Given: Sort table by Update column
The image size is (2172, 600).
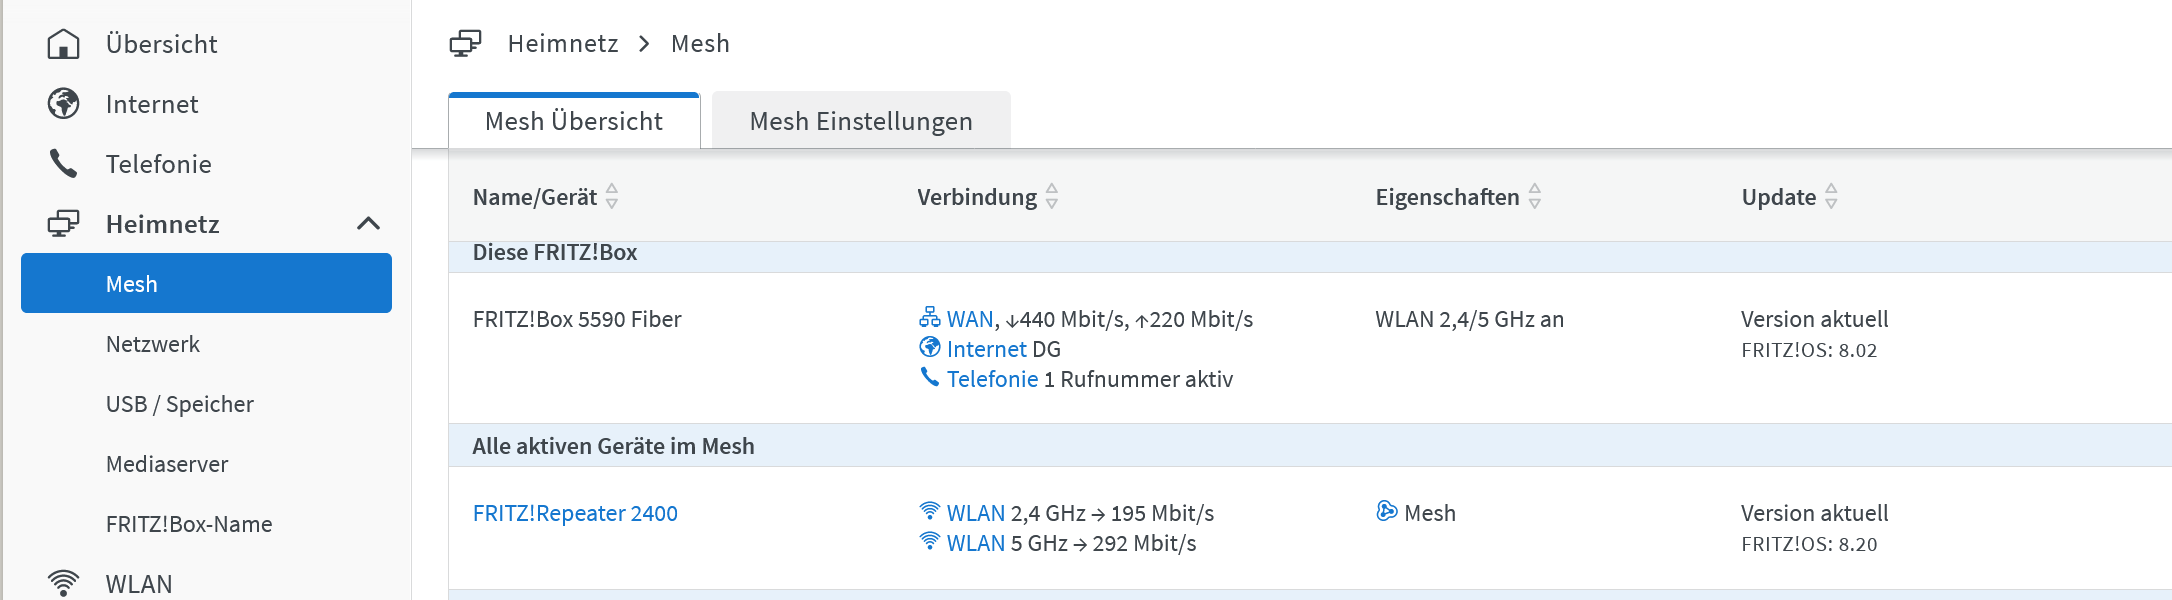Looking at the screenshot, I should point(1831,197).
